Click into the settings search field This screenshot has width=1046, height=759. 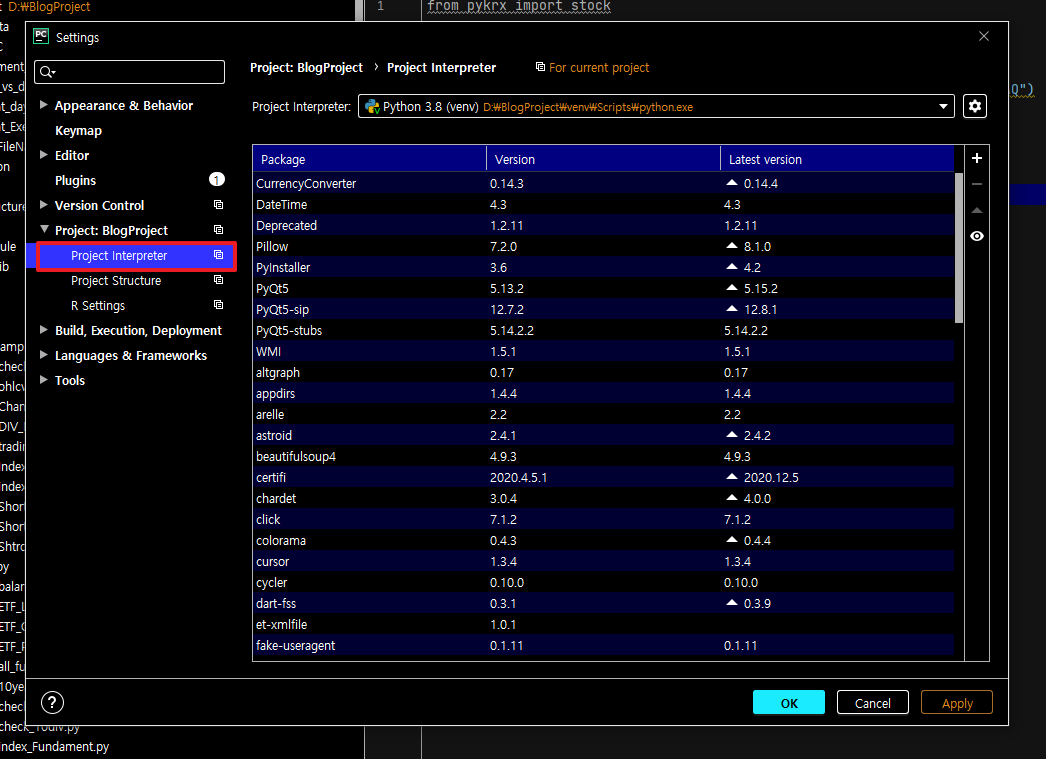(x=129, y=72)
